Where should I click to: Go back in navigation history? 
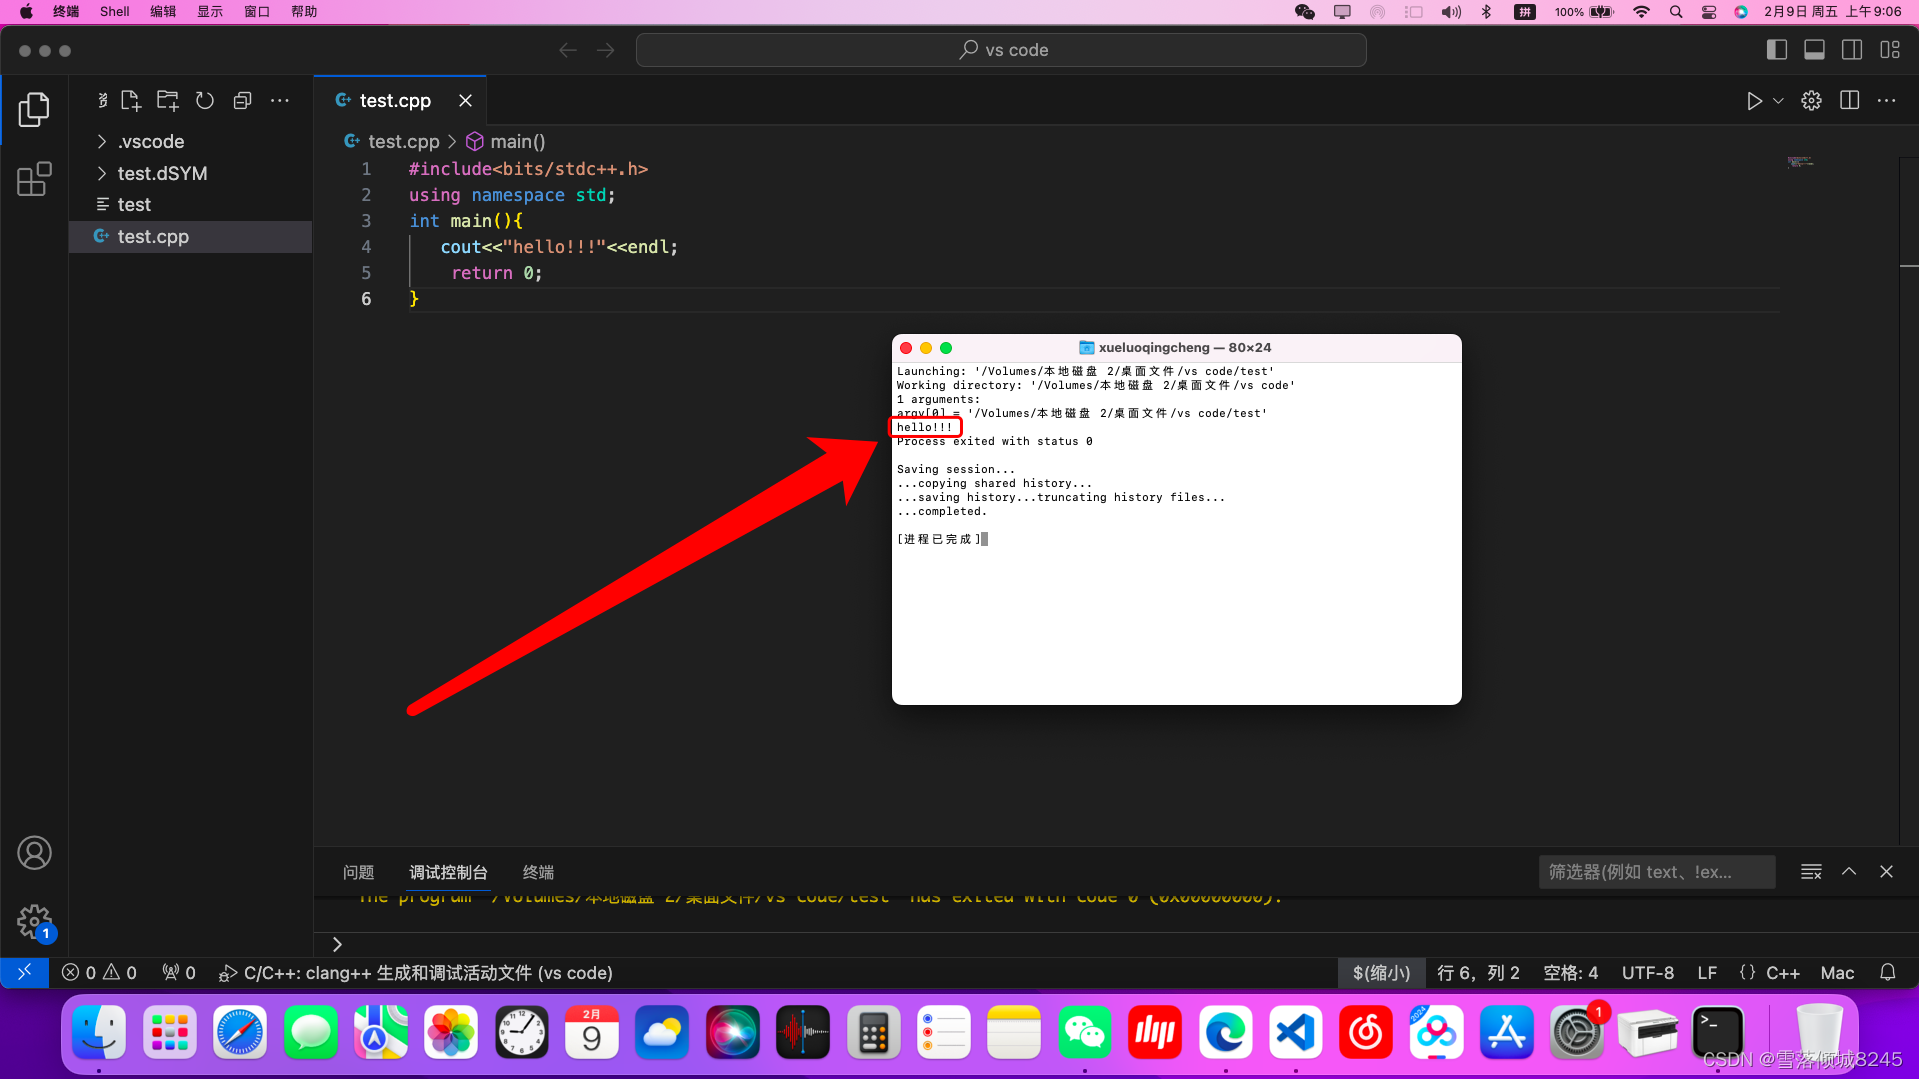(568, 50)
